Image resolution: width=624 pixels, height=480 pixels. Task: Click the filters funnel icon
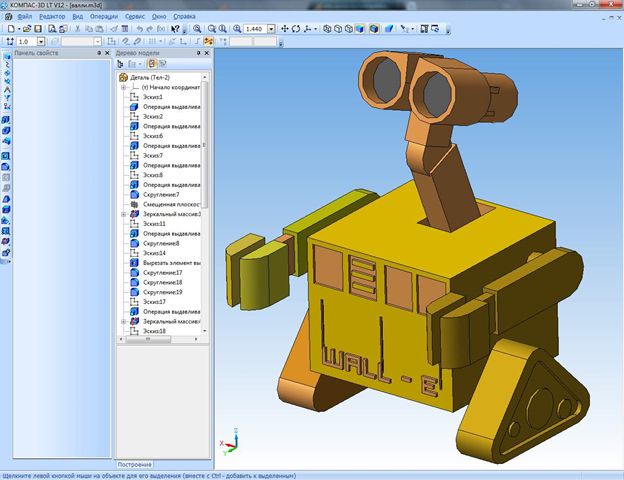coord(7,98)
